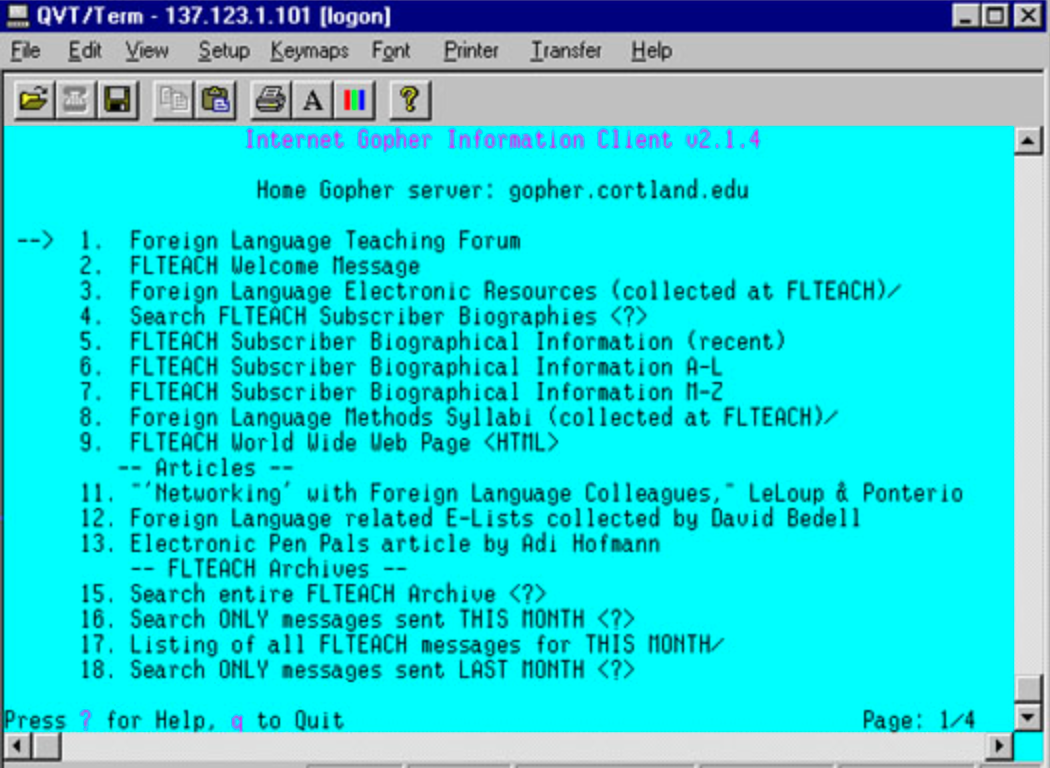This screenshot has height=768, width=1050.
Task: Click 'Foreign Language Methods Syllabi' entry
Action: [483, 417]
